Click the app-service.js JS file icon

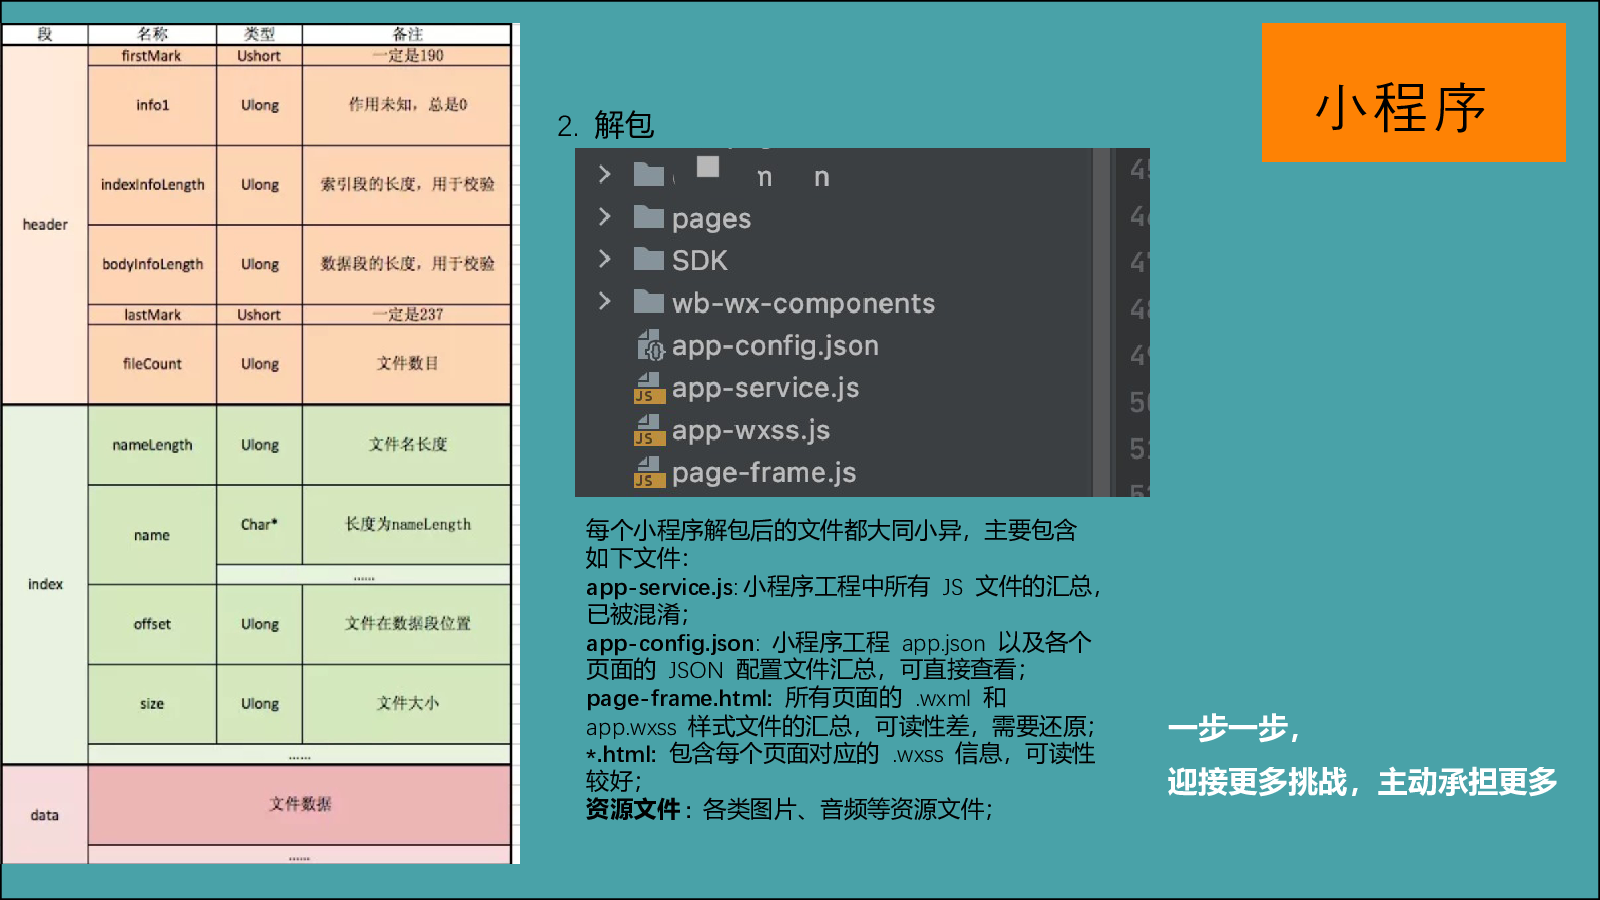650,388
